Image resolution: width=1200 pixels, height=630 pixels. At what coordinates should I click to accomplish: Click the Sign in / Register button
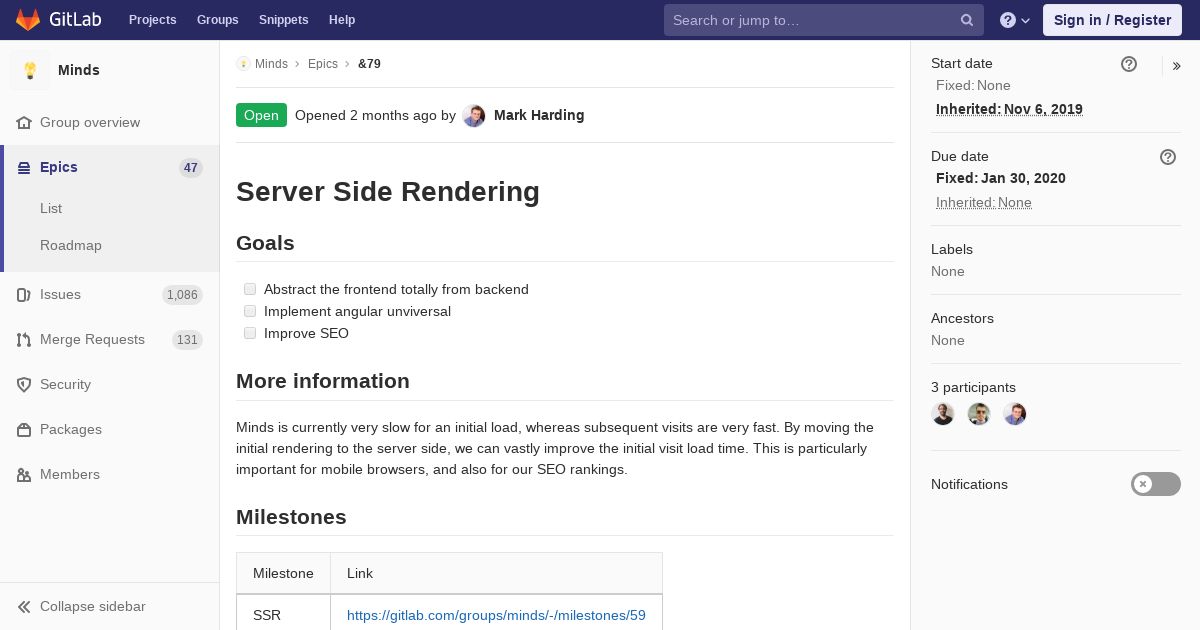coord(1112,20)
